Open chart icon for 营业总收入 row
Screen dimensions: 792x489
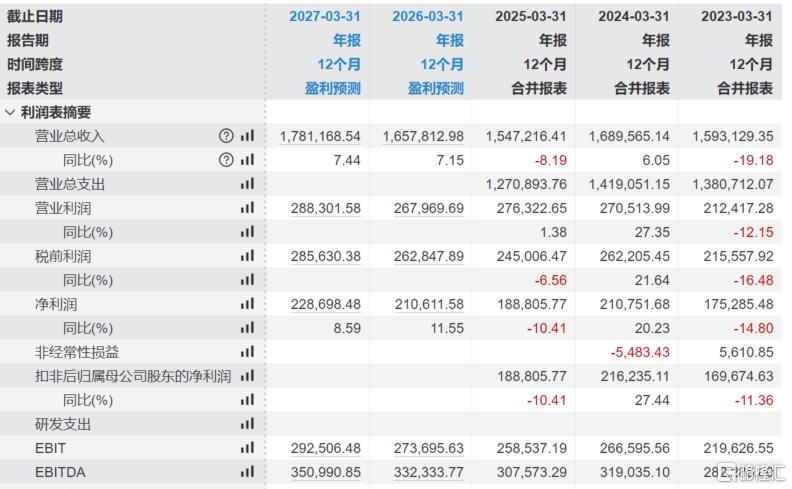tap(247, 136)
